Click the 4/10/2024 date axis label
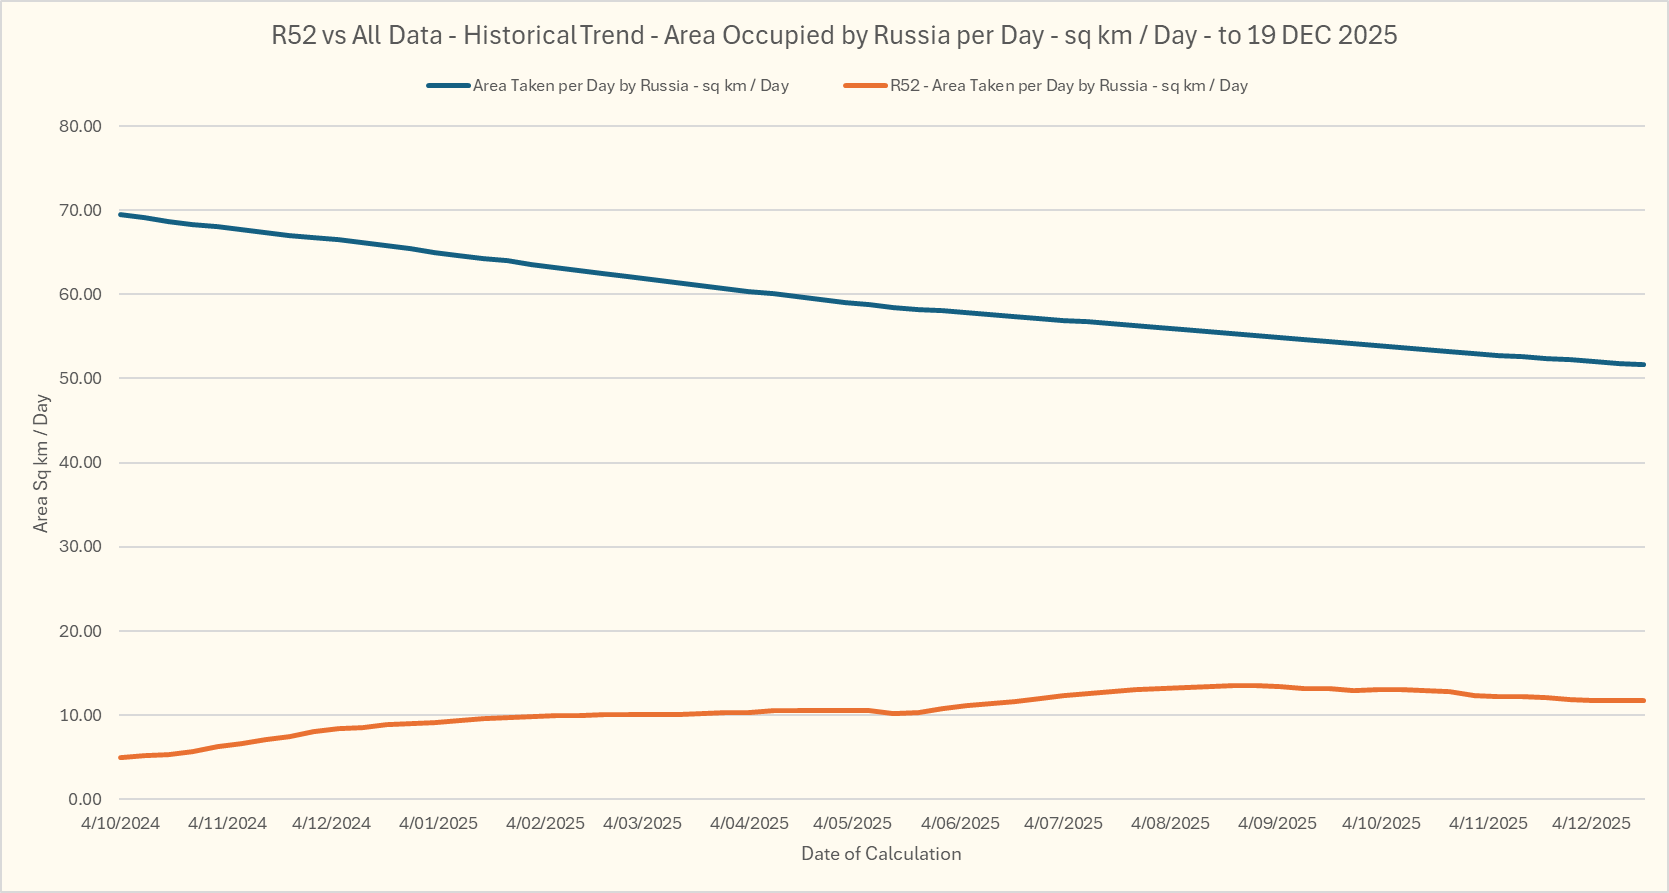 click(x=120, y=823)
